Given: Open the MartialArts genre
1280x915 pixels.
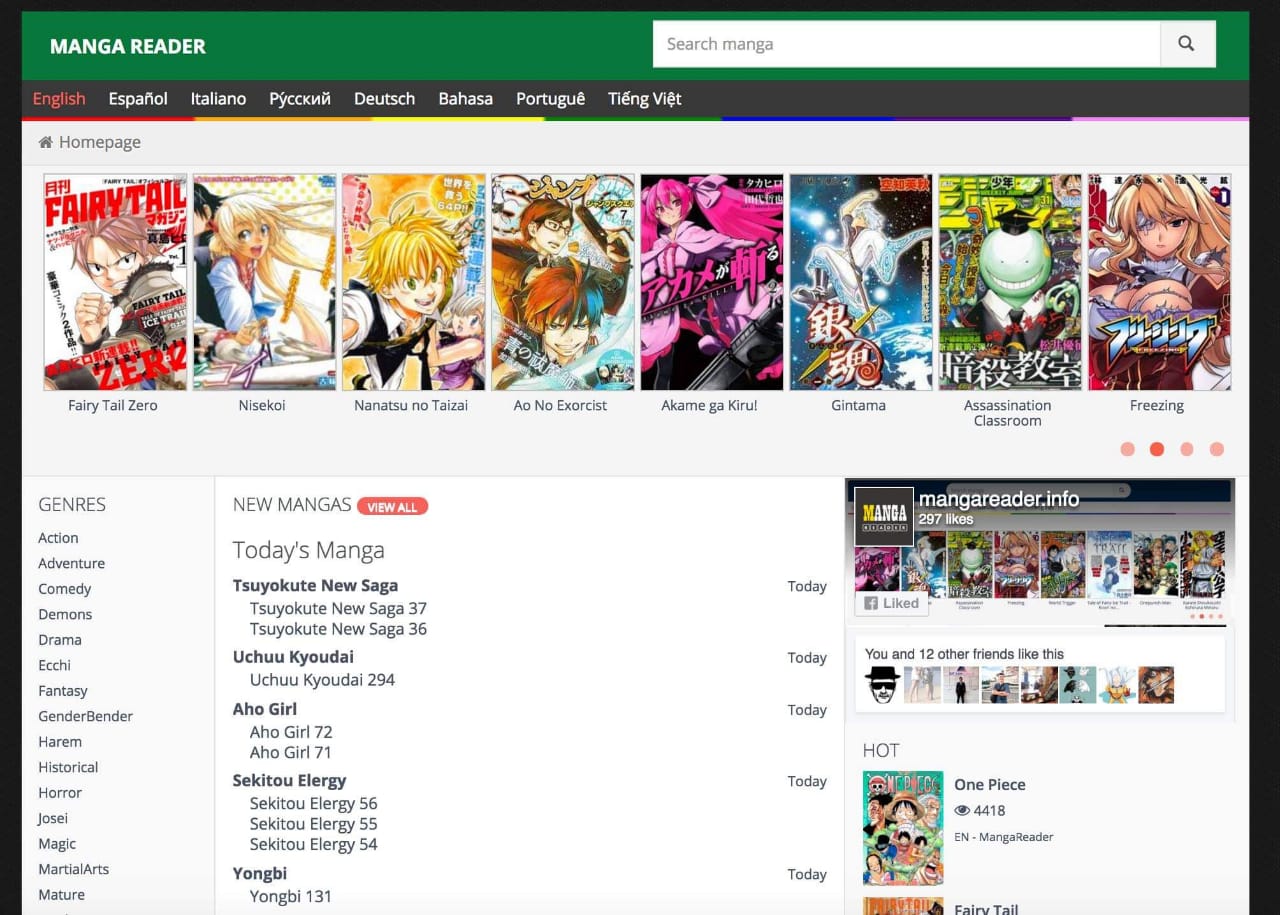Looking at the screenshot, I should point(73,869).
